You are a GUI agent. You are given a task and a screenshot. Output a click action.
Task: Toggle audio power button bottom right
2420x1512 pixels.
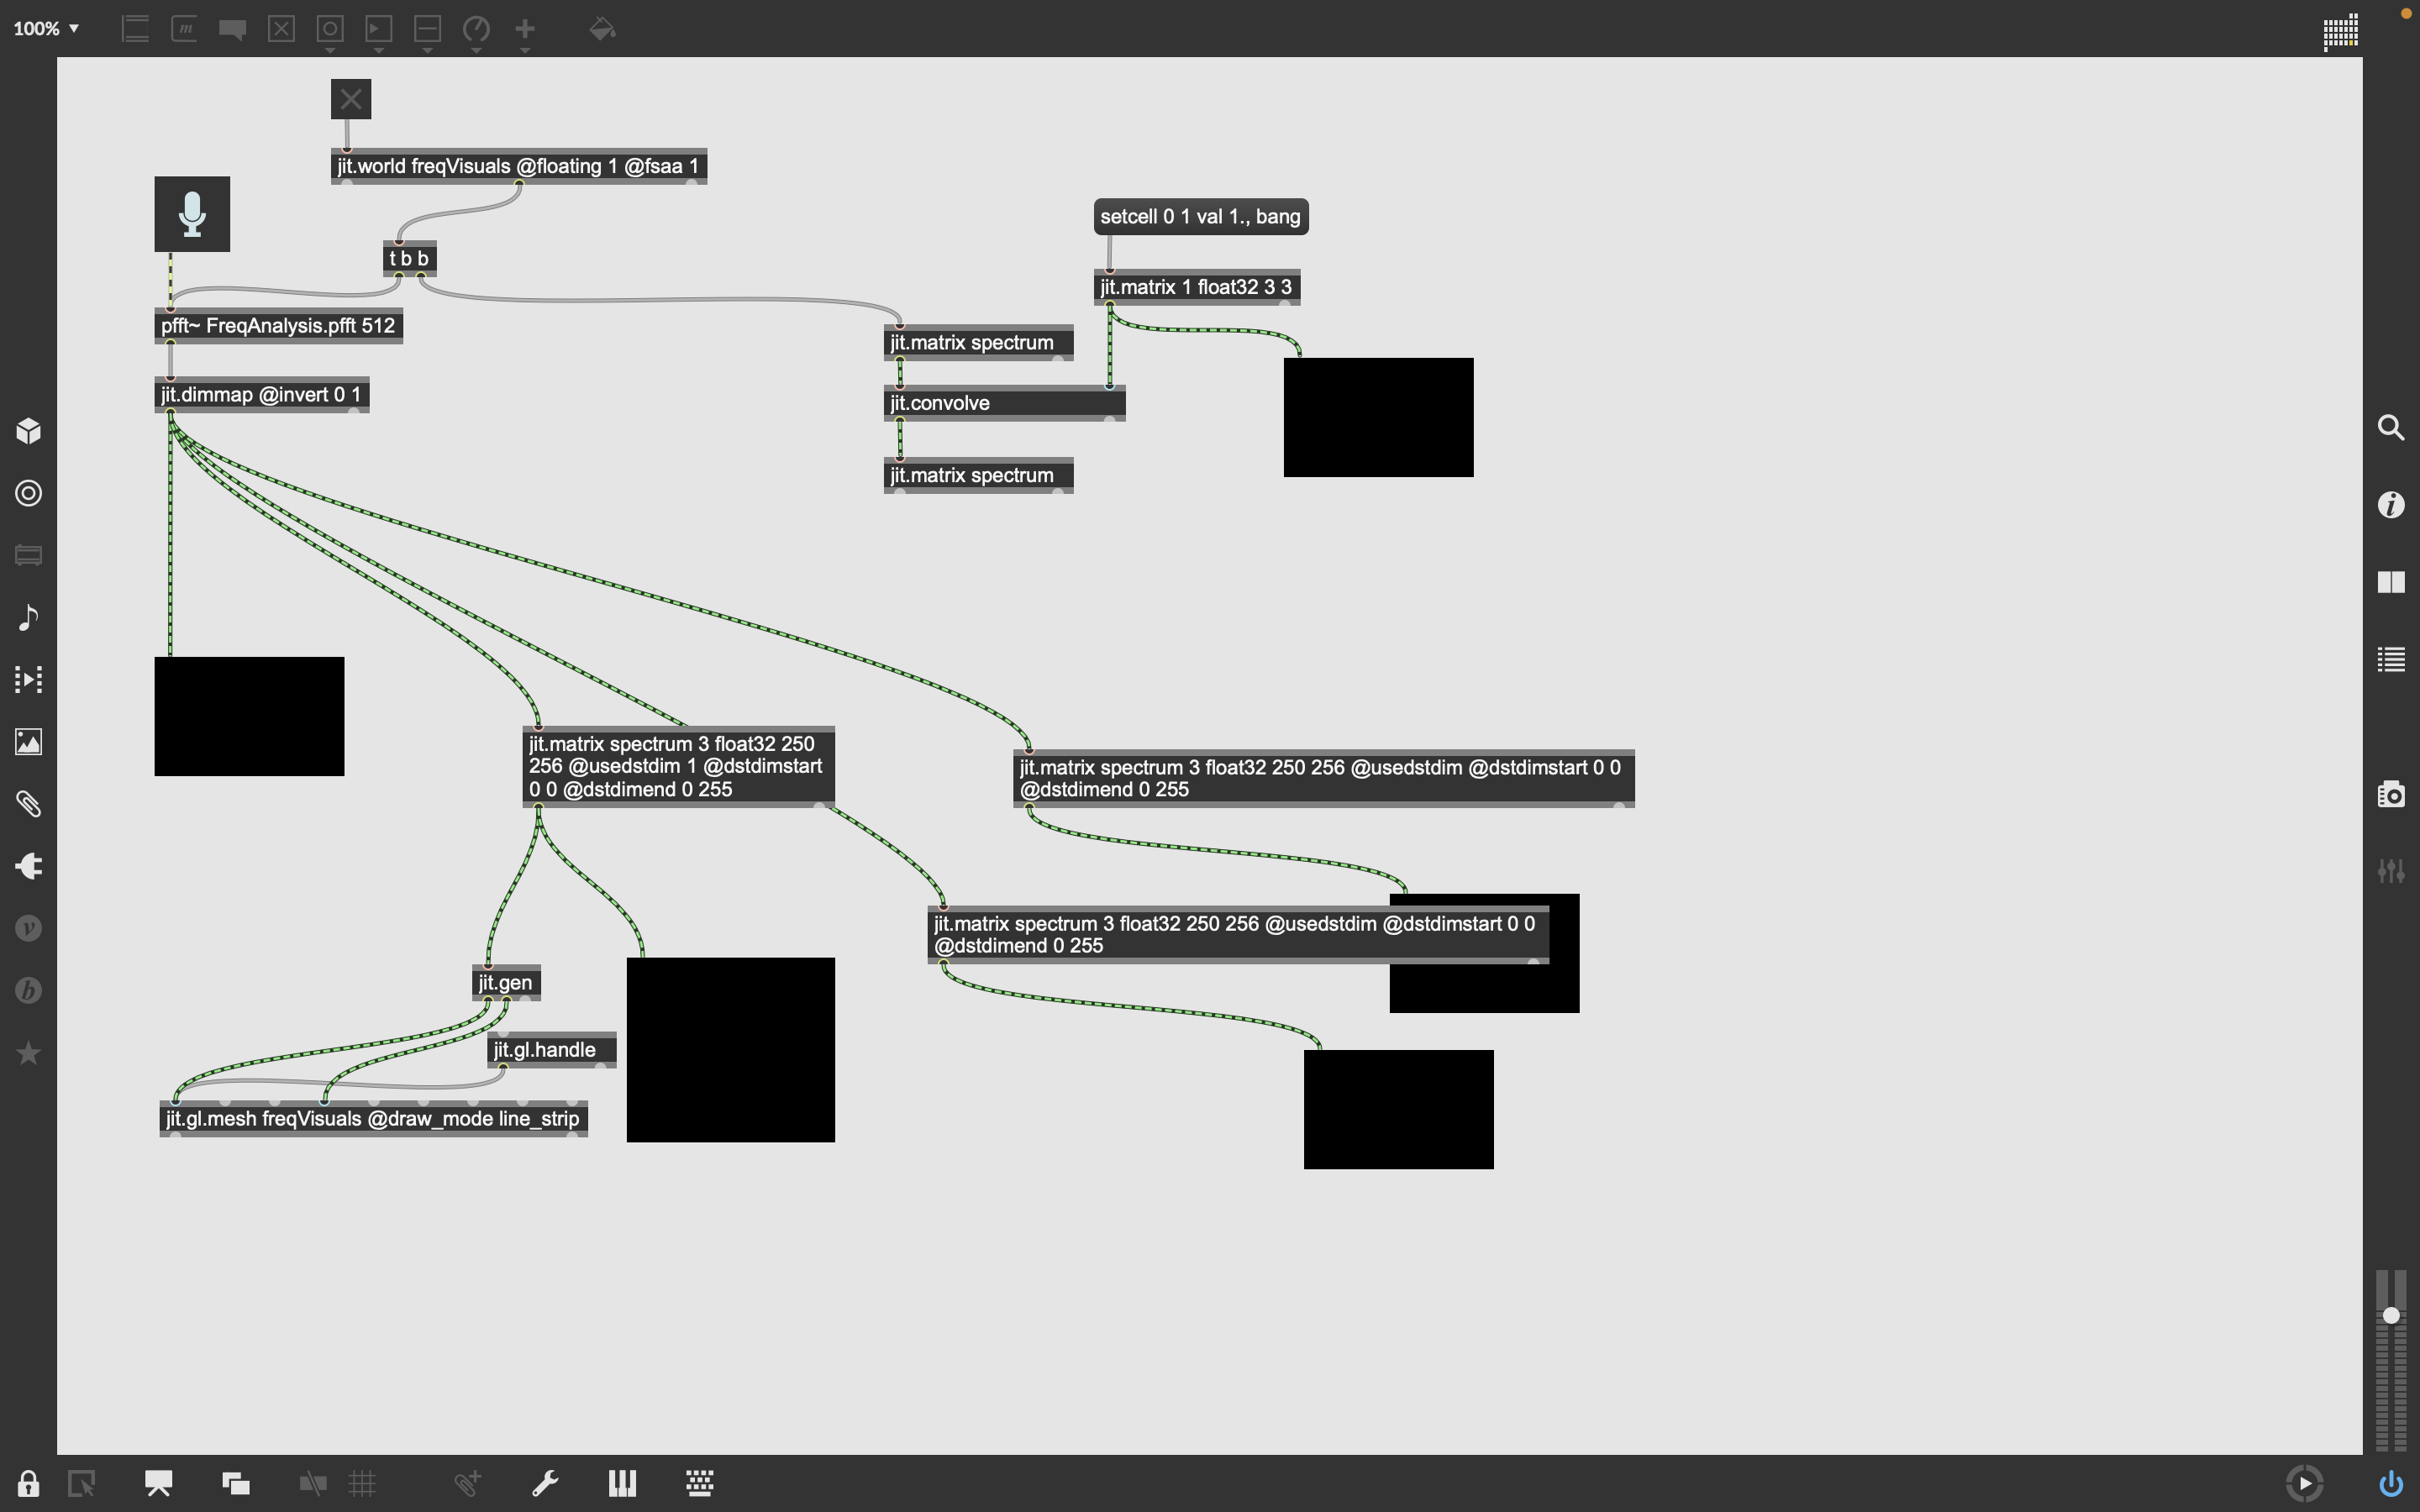point(2390,1483)
